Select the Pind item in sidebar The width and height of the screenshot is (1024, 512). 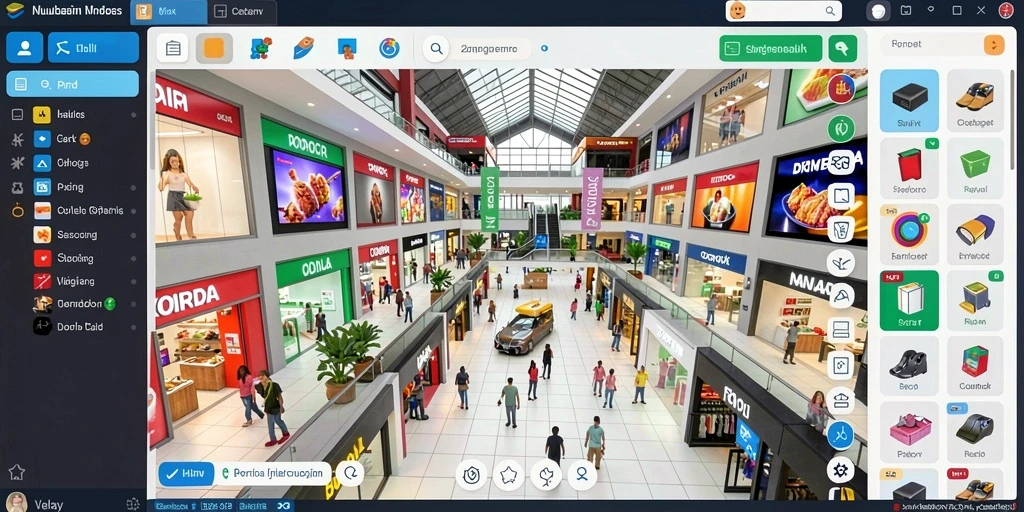point(72,84)
